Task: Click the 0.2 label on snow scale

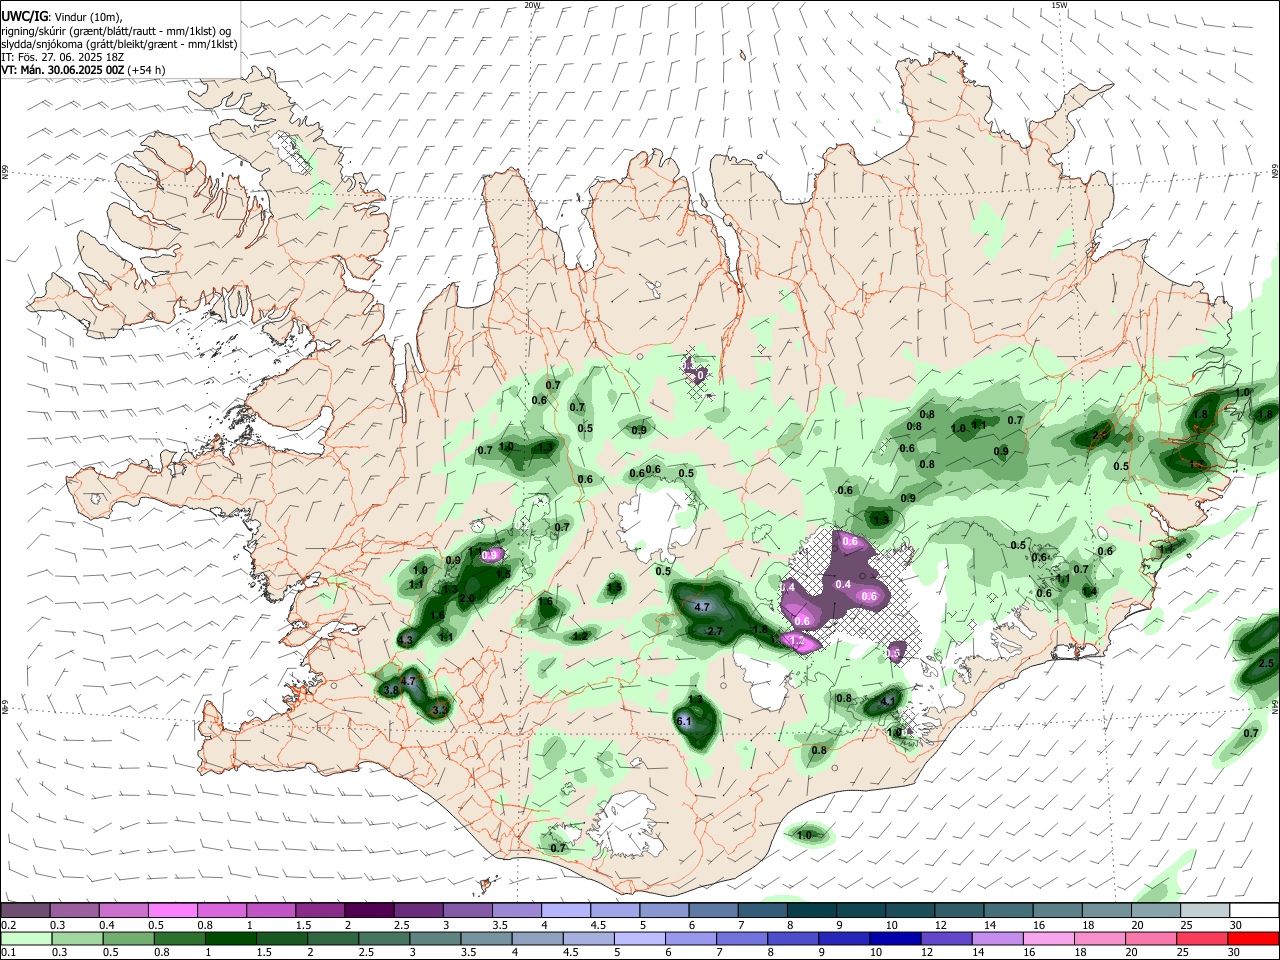Action: pyautogui.click(x=8, y=925)
